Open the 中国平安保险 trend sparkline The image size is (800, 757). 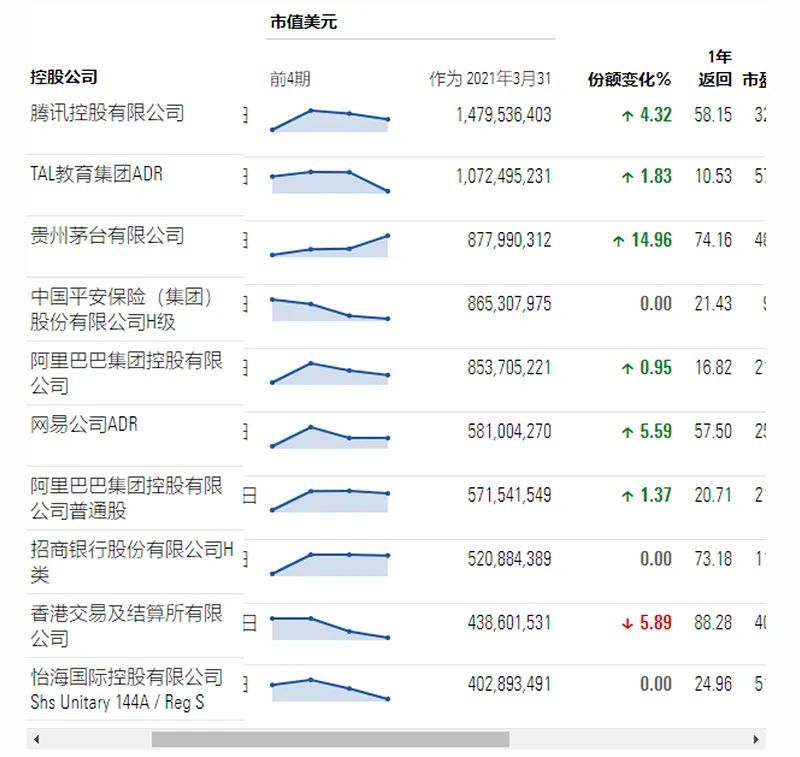[x=330, y=309]
